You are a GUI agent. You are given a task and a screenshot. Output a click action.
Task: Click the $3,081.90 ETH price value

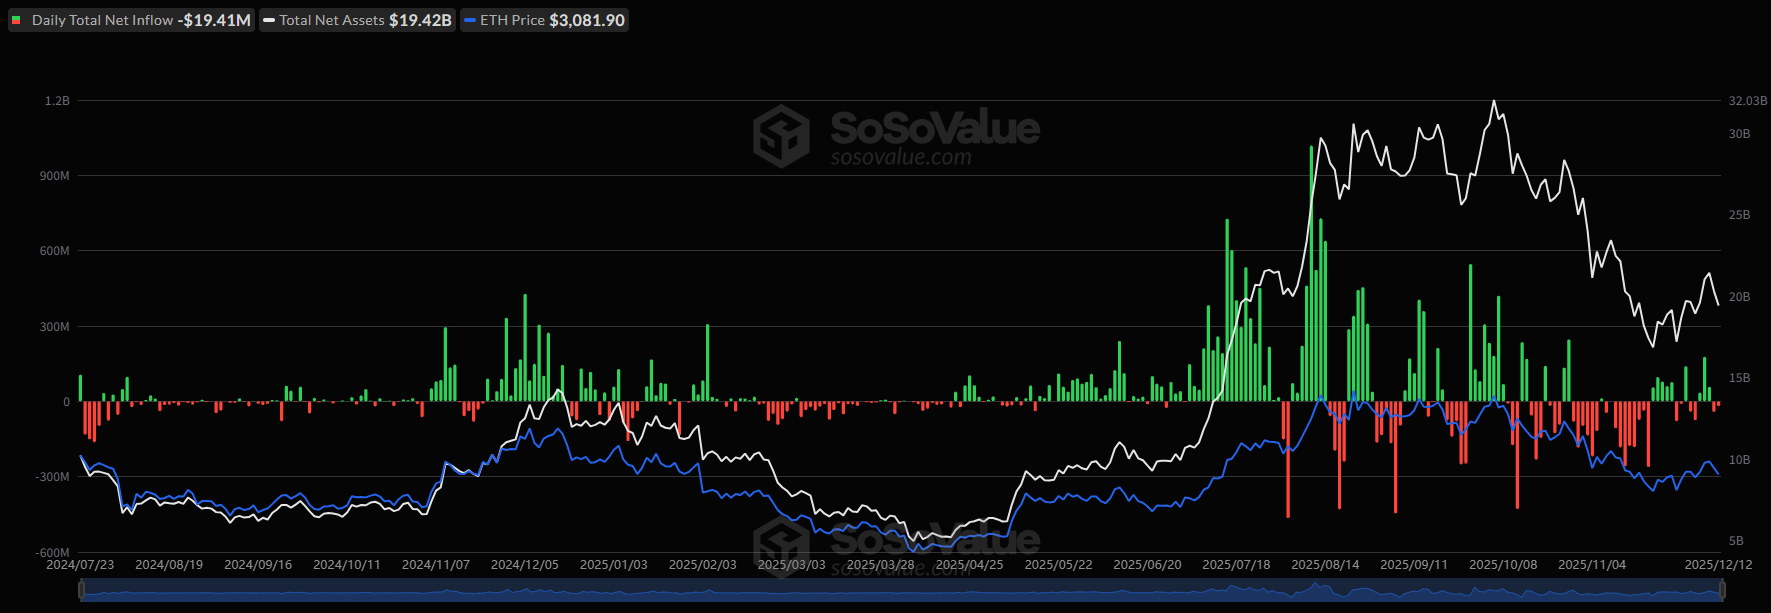(x=587, y=20)
